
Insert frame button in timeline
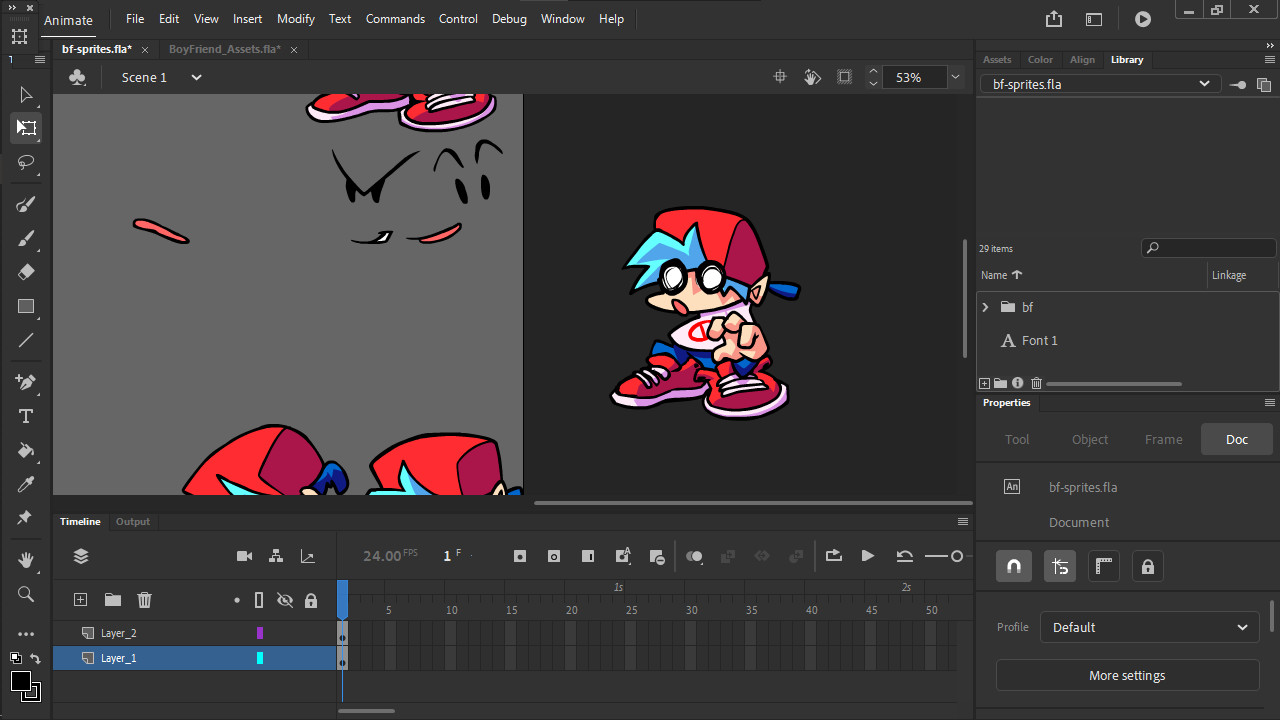point(588,556)
